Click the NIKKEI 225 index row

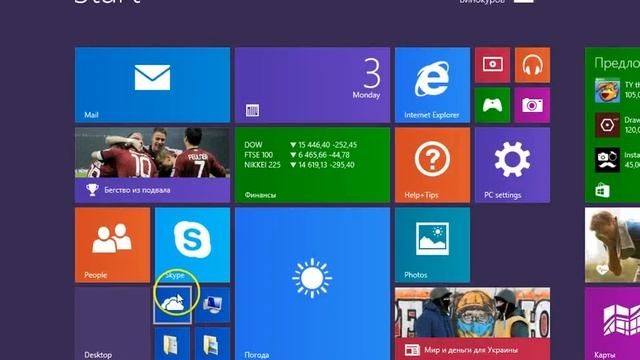[x=299, y=165]
